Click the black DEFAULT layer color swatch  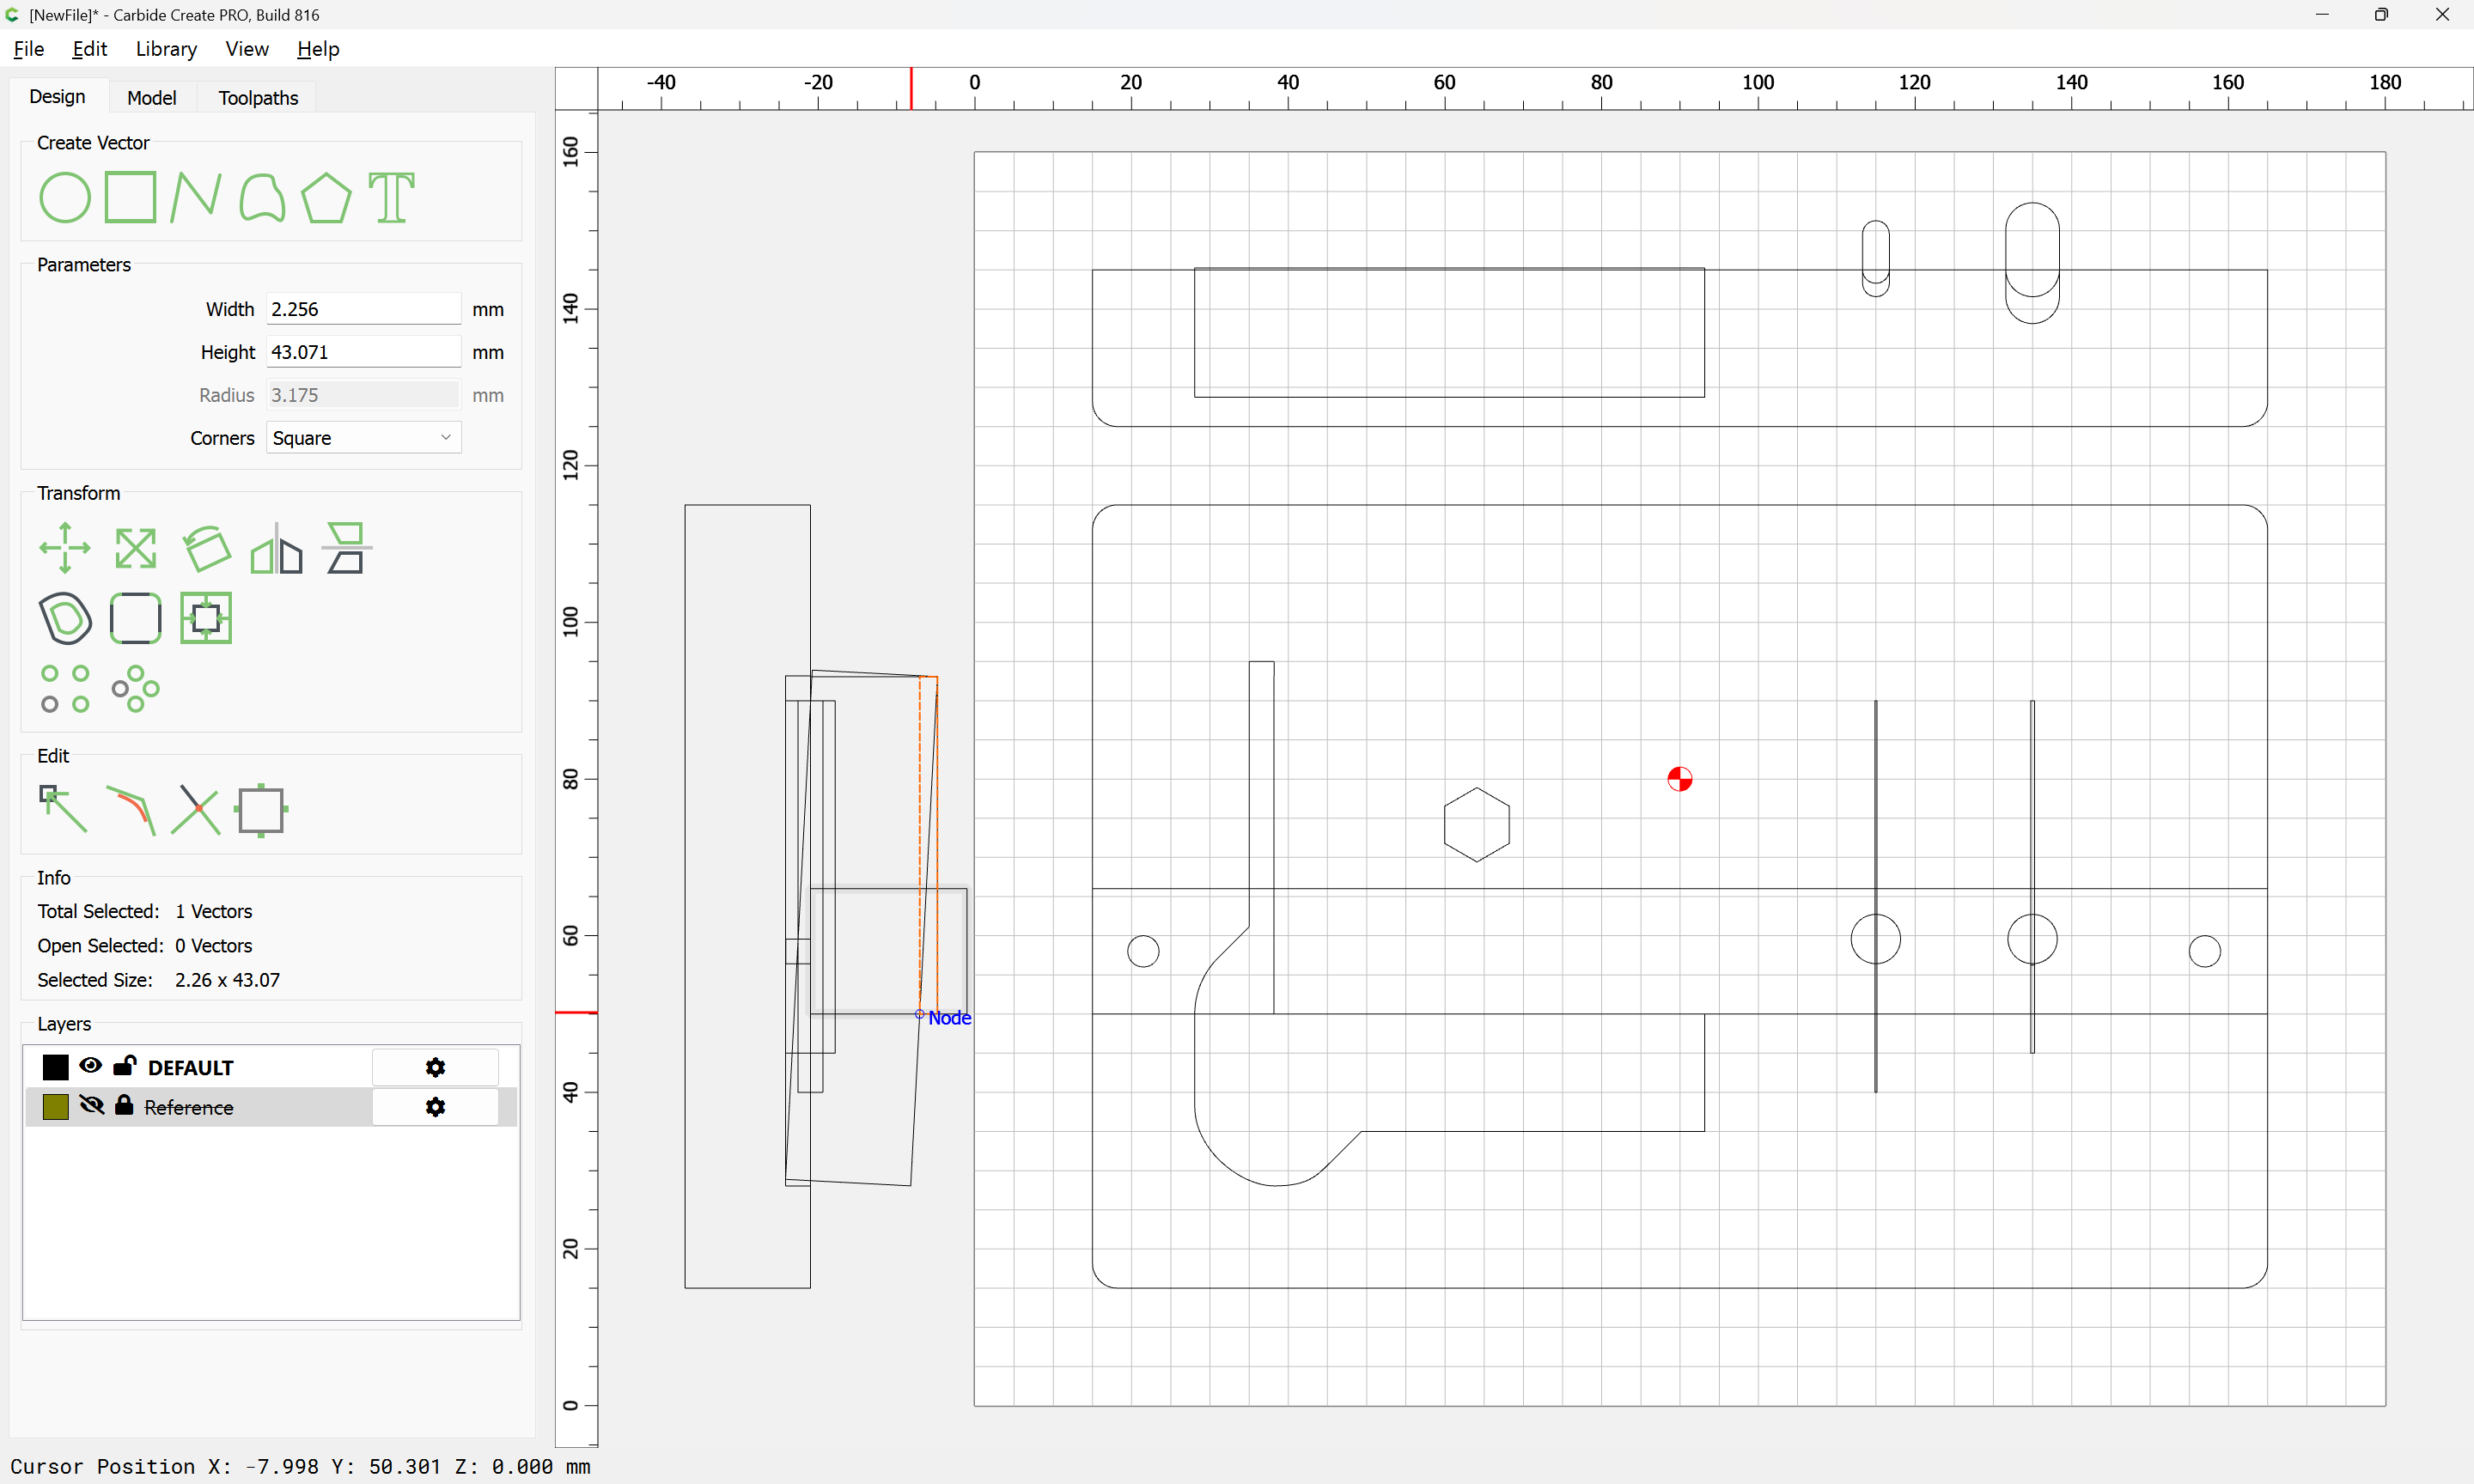56,1067
